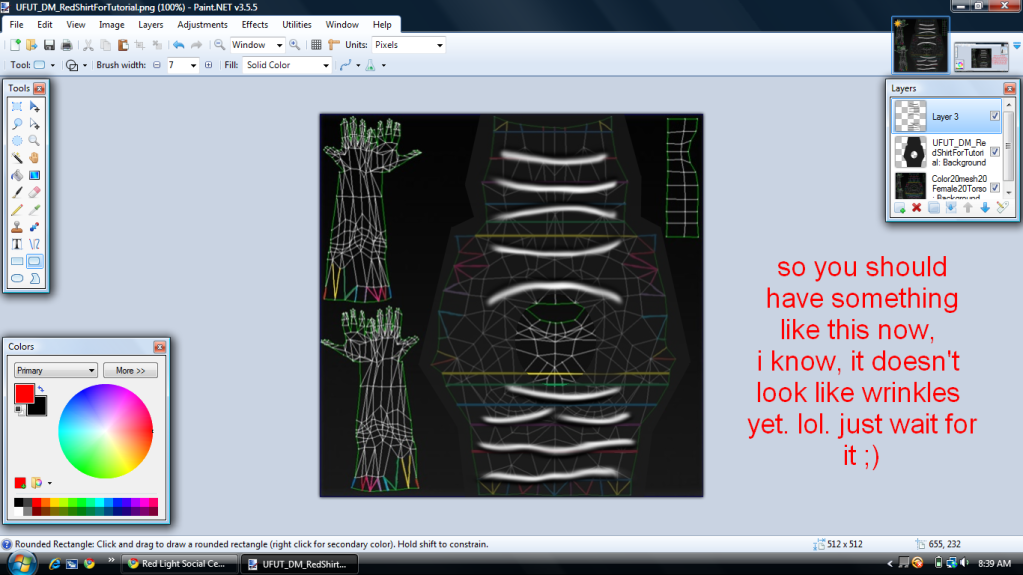Select the Recolor tool
The image size is (1023, 575).
tap(35, 226)
